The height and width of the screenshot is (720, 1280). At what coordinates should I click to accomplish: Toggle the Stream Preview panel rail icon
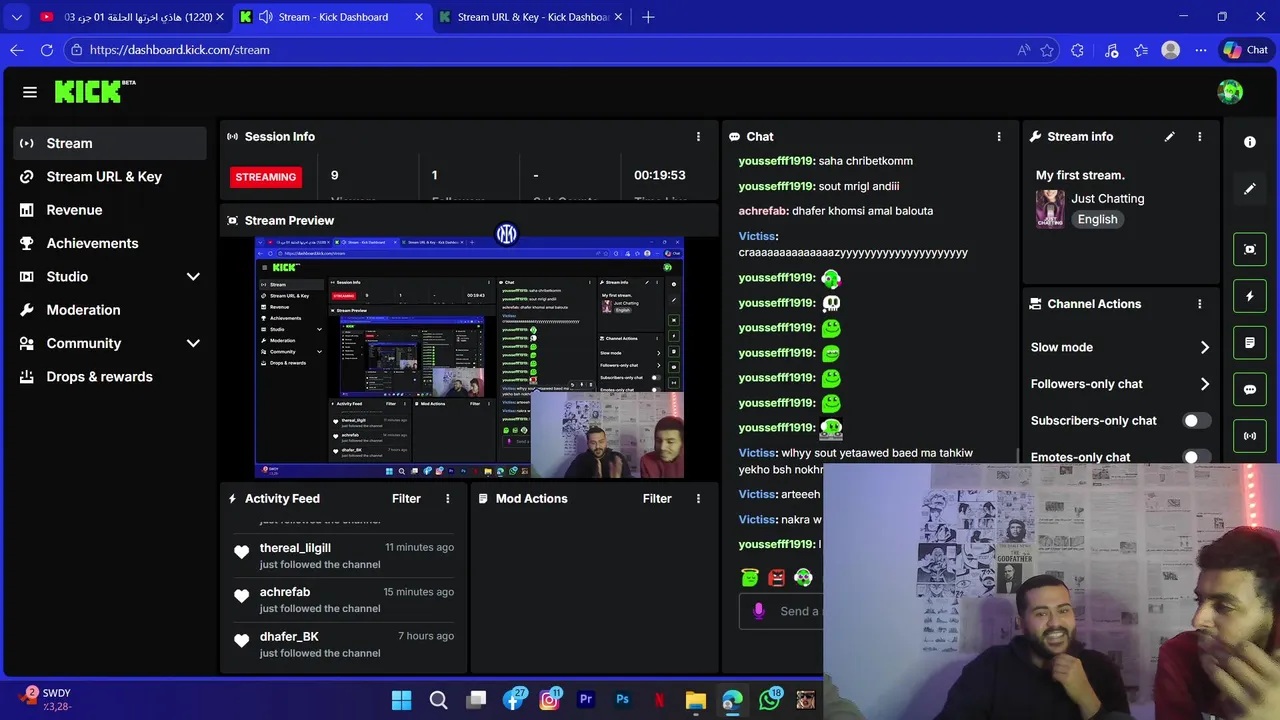pyautogui.click(x=1250, y=249)
